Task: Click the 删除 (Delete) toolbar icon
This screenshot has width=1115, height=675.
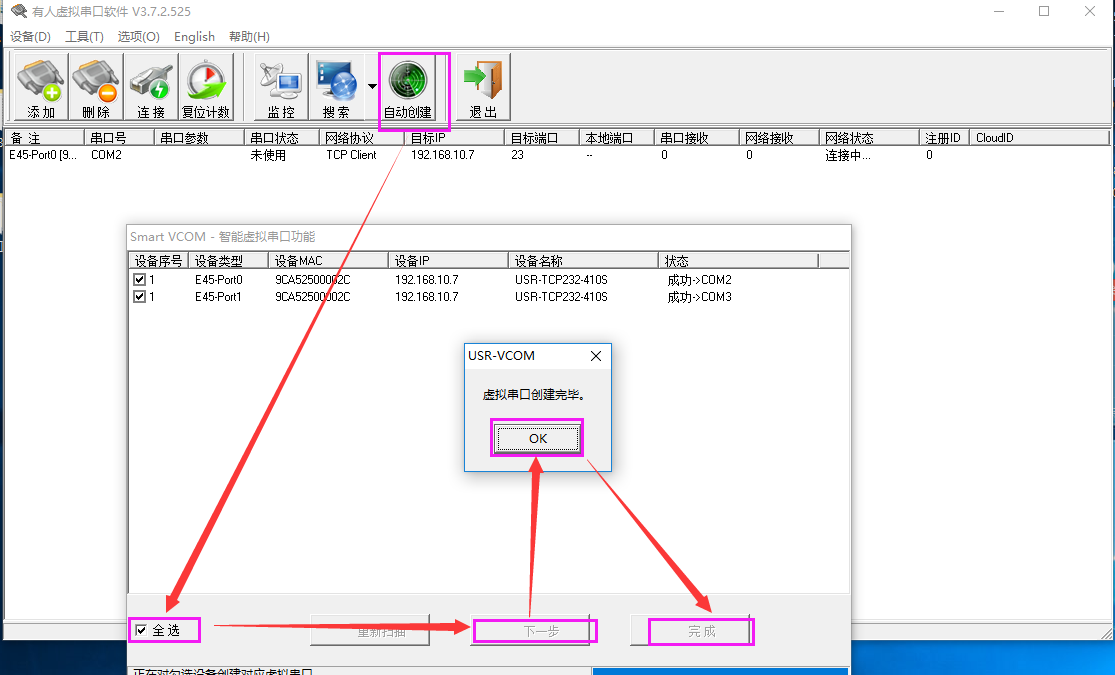Action: [x=96, y=88]
